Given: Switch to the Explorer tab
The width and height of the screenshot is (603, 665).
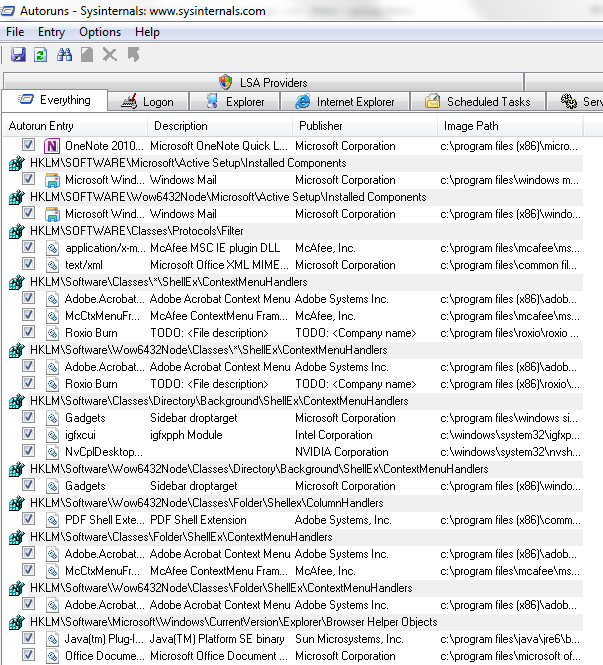Looking at the screenshot, I should (x=235, y=102).
